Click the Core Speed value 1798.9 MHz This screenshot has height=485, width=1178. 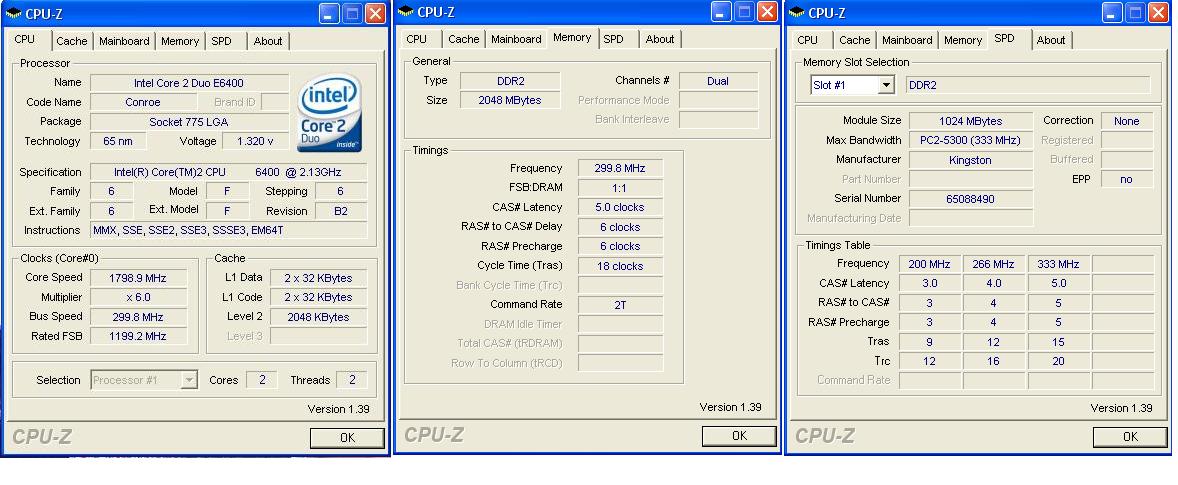coord(138,278)
